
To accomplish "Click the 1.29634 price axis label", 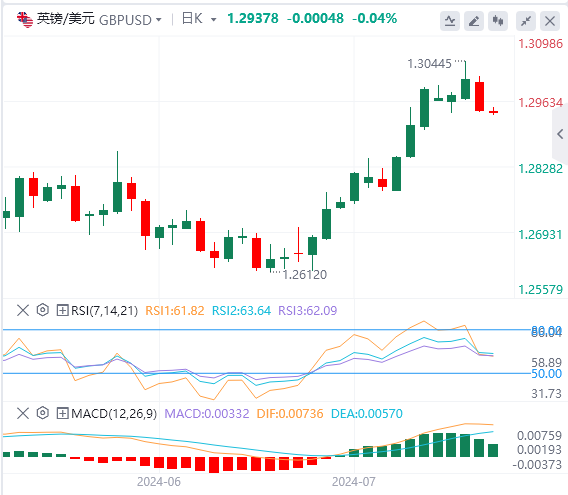I will click(540, 103).
